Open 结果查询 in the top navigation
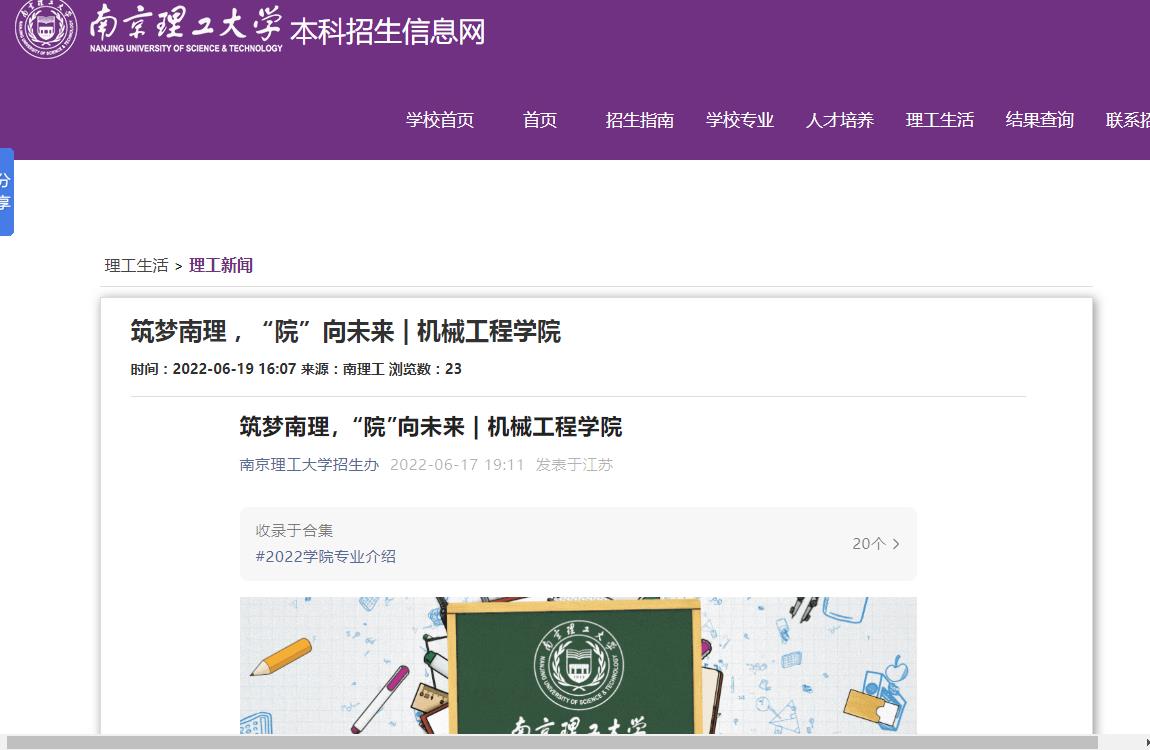The image size is (1150, 750). point(1039,120)
